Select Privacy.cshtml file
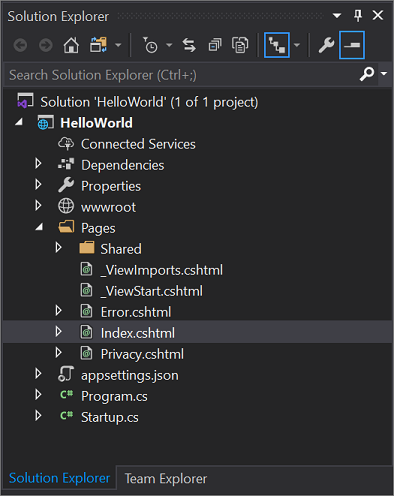The height and width of the screenshot is (496, 394). 142,355
